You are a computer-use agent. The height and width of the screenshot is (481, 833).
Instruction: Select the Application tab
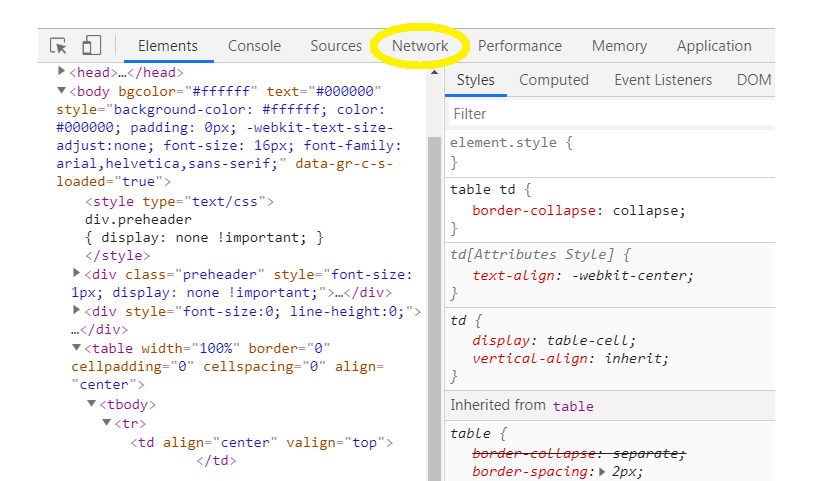pos(713,46)
